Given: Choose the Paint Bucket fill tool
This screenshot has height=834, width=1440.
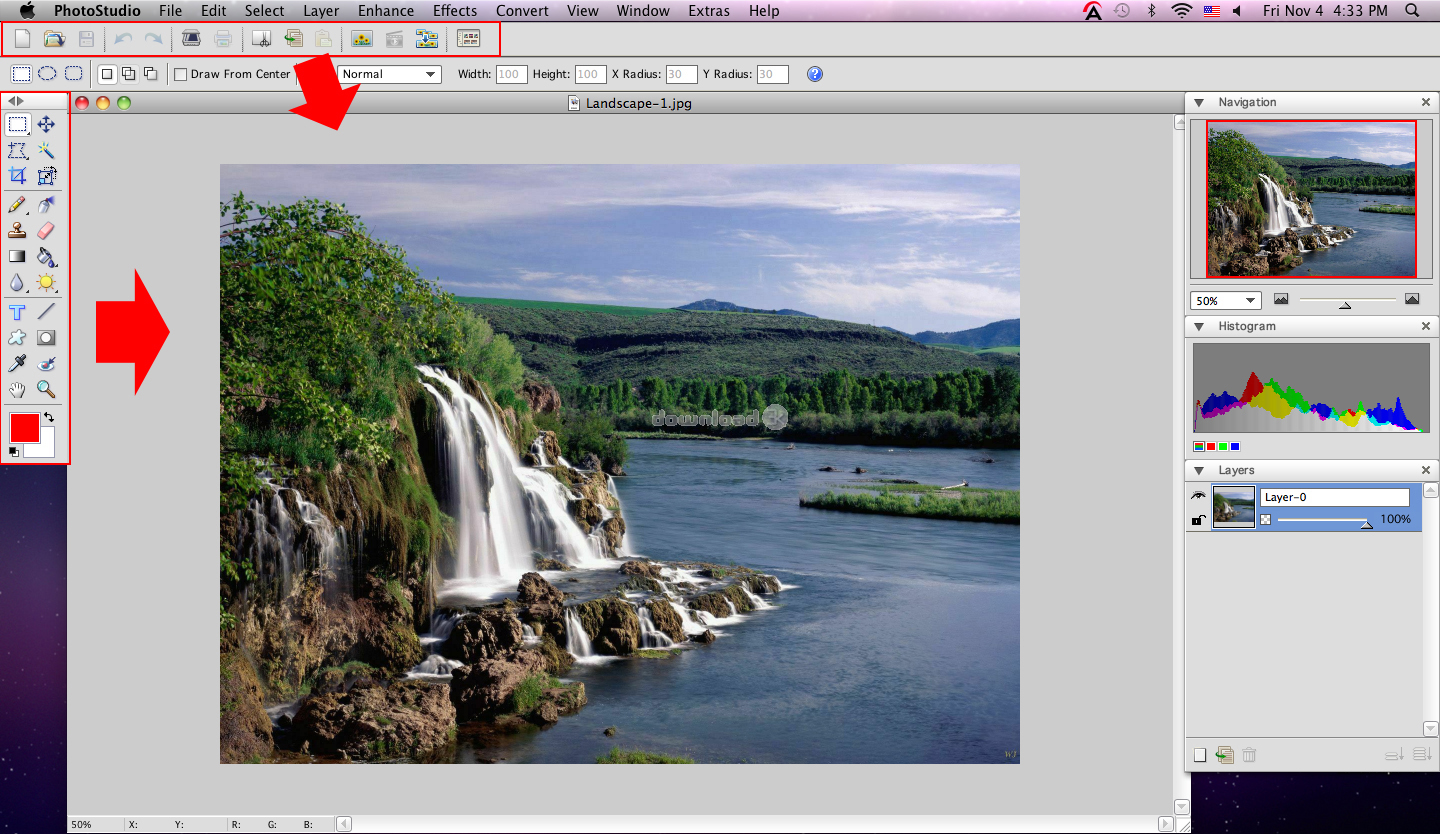Looking at the screenshot, I should click(46, 257).
